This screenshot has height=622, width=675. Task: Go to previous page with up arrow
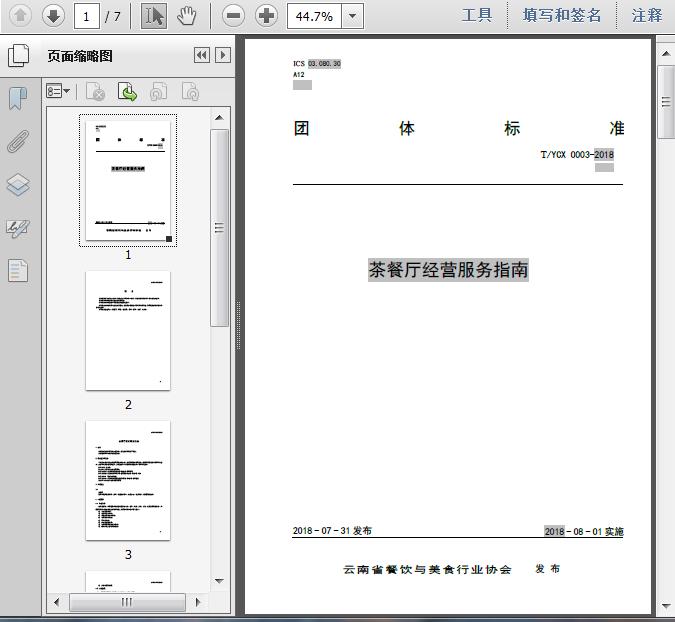pos(20,16)
